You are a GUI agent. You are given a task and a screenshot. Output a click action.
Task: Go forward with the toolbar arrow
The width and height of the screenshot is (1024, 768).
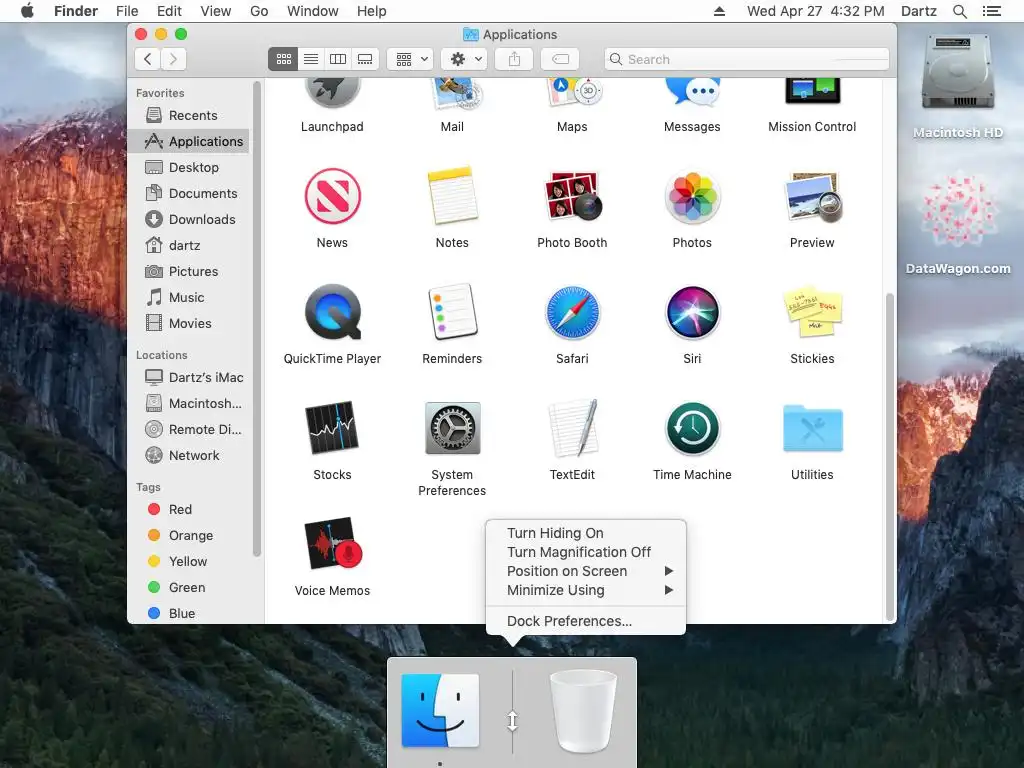[x=173, y=59]
